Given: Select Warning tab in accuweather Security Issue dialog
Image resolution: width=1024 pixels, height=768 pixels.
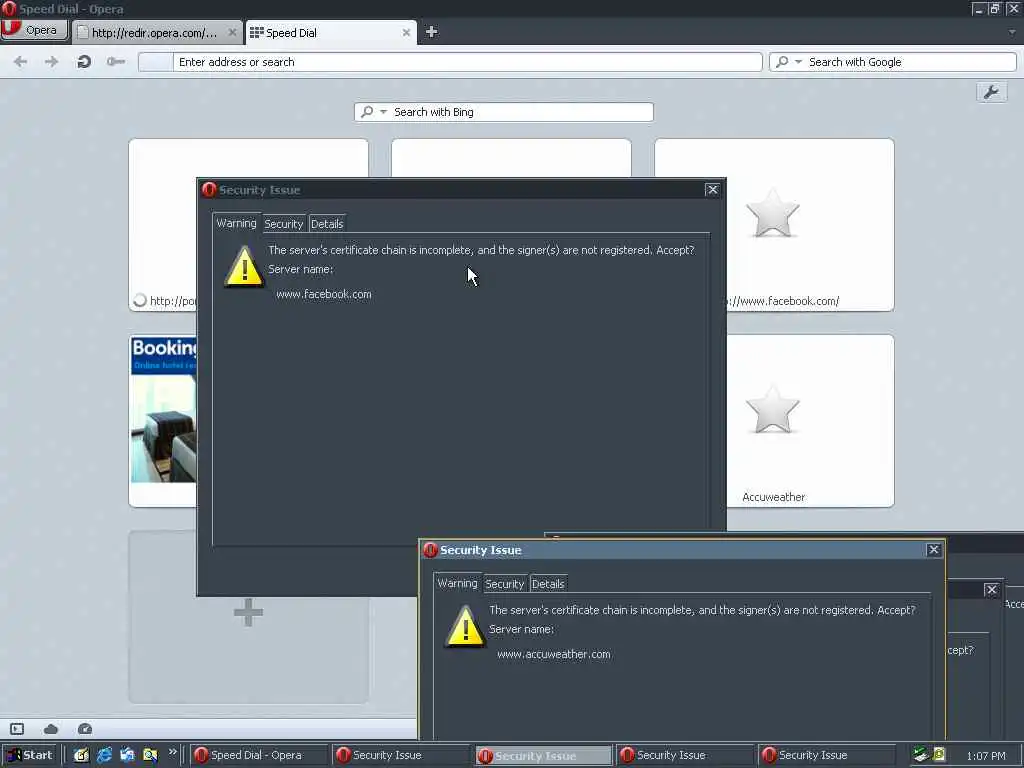Looking at the screenshot, I should [x=457, y=583].
